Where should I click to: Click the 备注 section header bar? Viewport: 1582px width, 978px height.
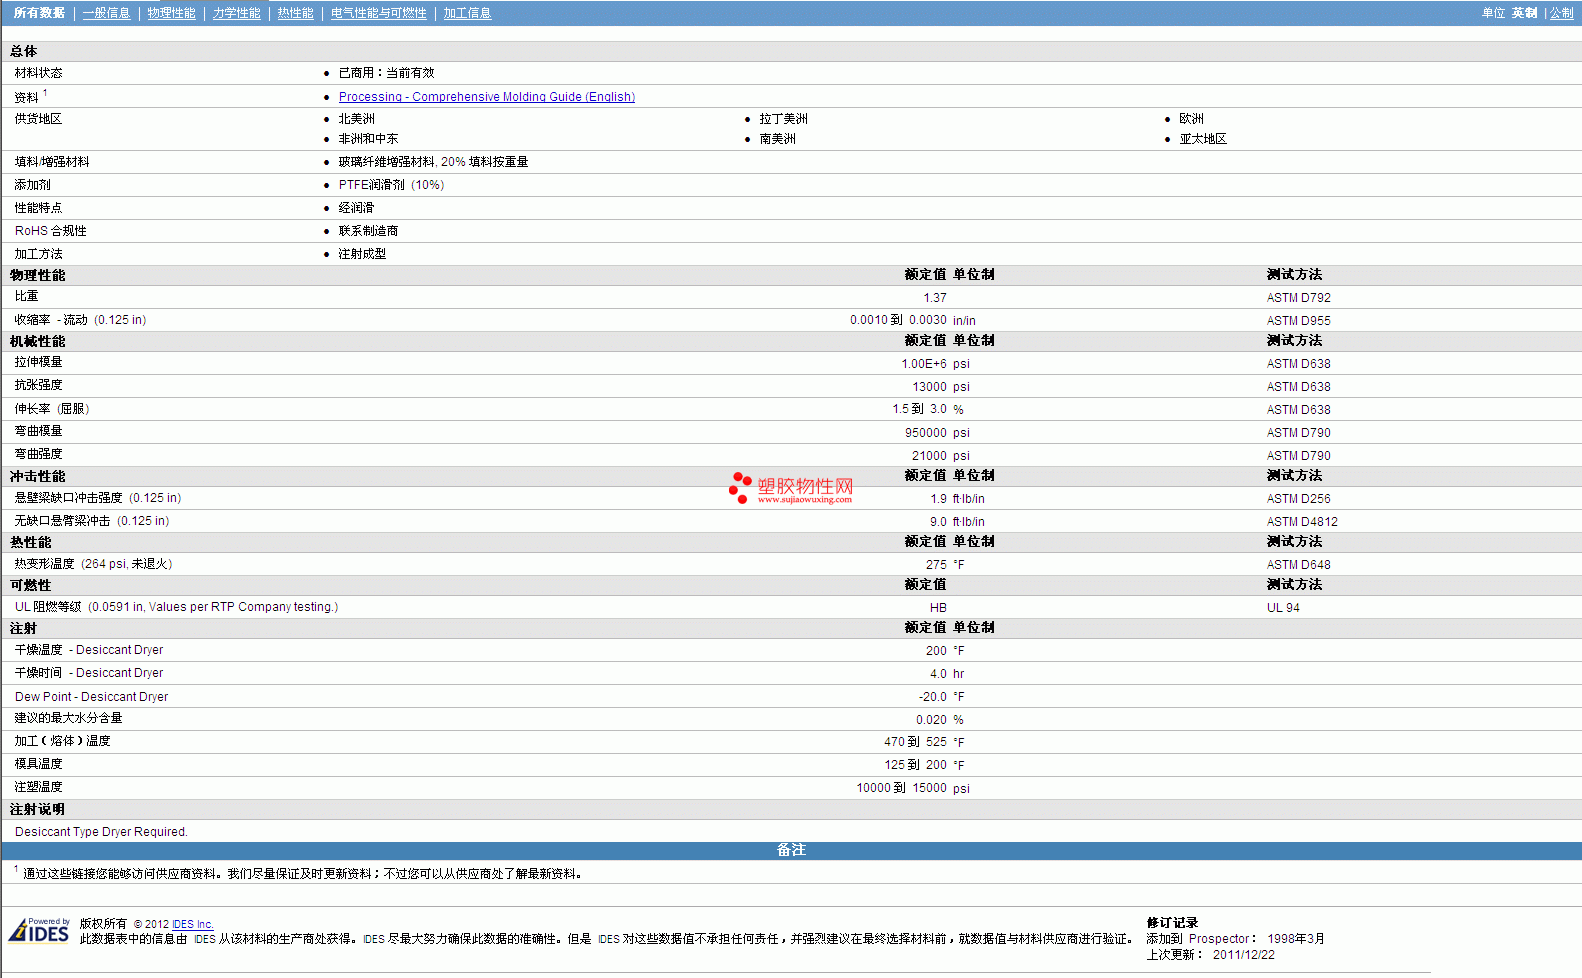(791, 850)
